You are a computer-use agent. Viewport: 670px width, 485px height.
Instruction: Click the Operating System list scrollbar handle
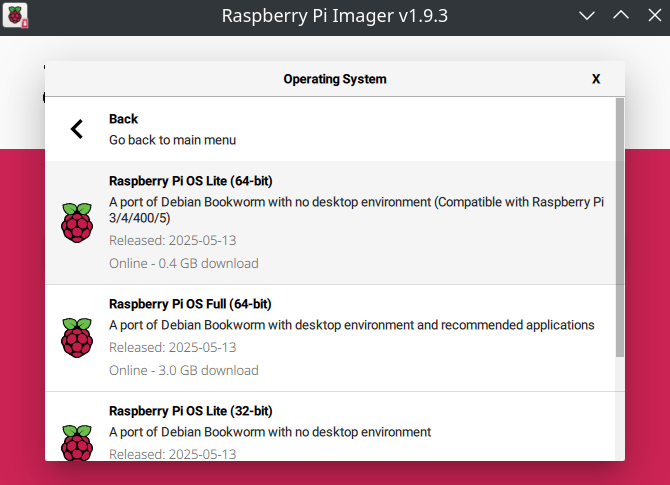(x=620, y=227)
